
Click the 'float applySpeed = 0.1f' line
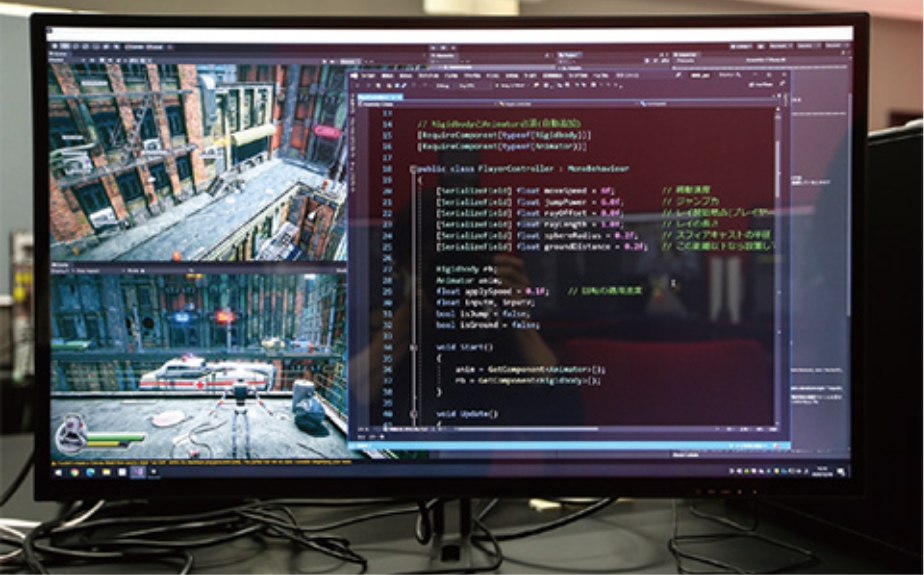[x=493, y=292]
